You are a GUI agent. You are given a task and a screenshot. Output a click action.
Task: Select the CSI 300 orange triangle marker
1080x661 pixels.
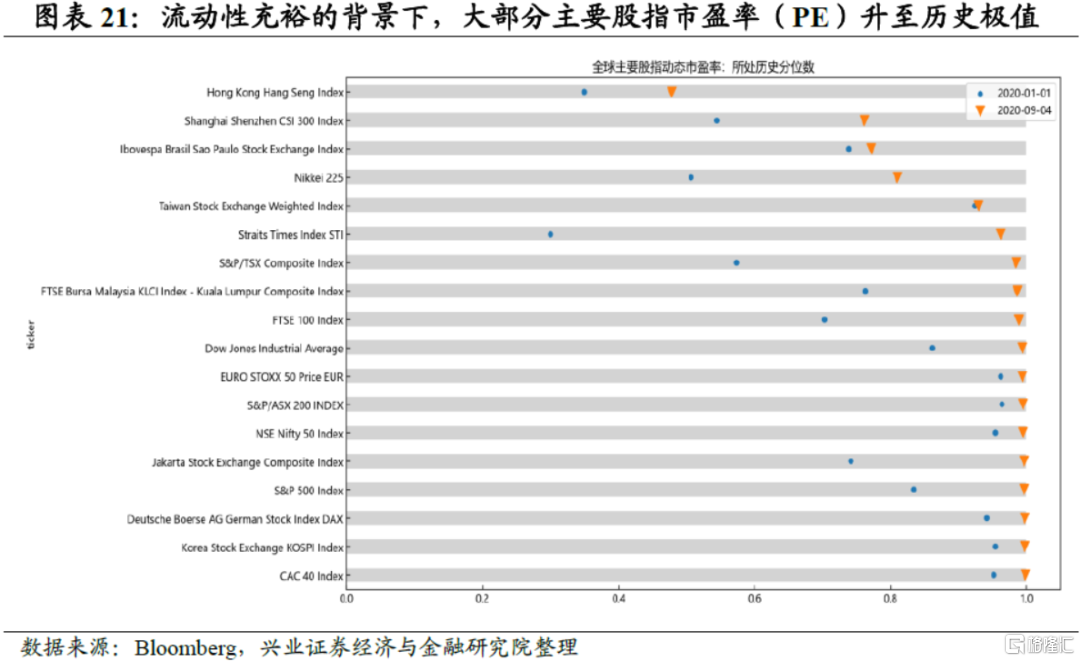[864, 120]
